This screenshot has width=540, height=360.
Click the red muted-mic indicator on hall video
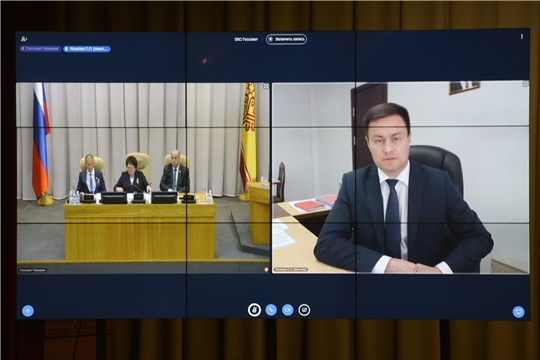click(266, 270)
